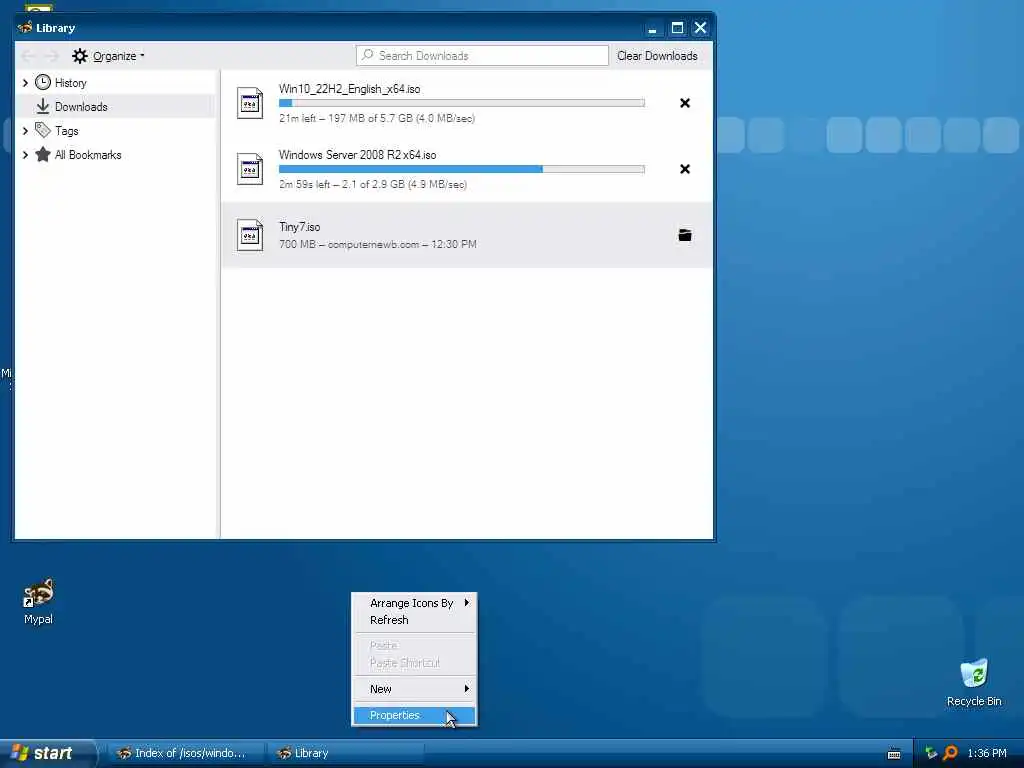
Task: Open containing folder for Tiny7.iso
Action: 684,235
